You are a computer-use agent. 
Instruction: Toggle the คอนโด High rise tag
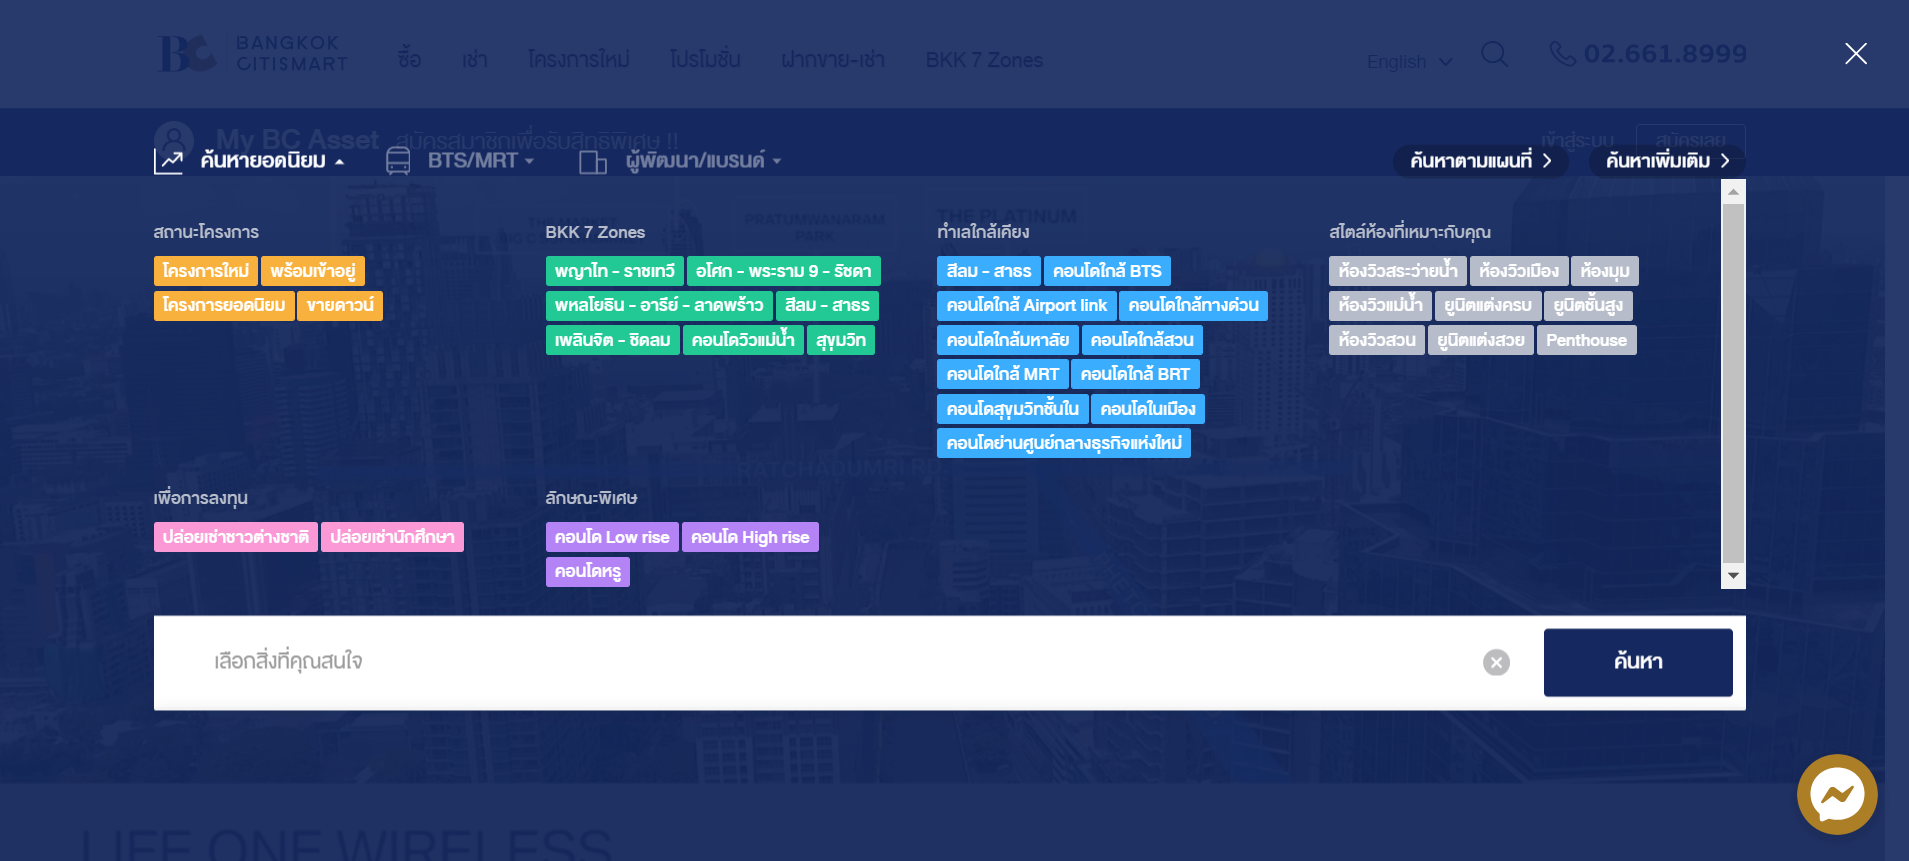click(749, 538)
